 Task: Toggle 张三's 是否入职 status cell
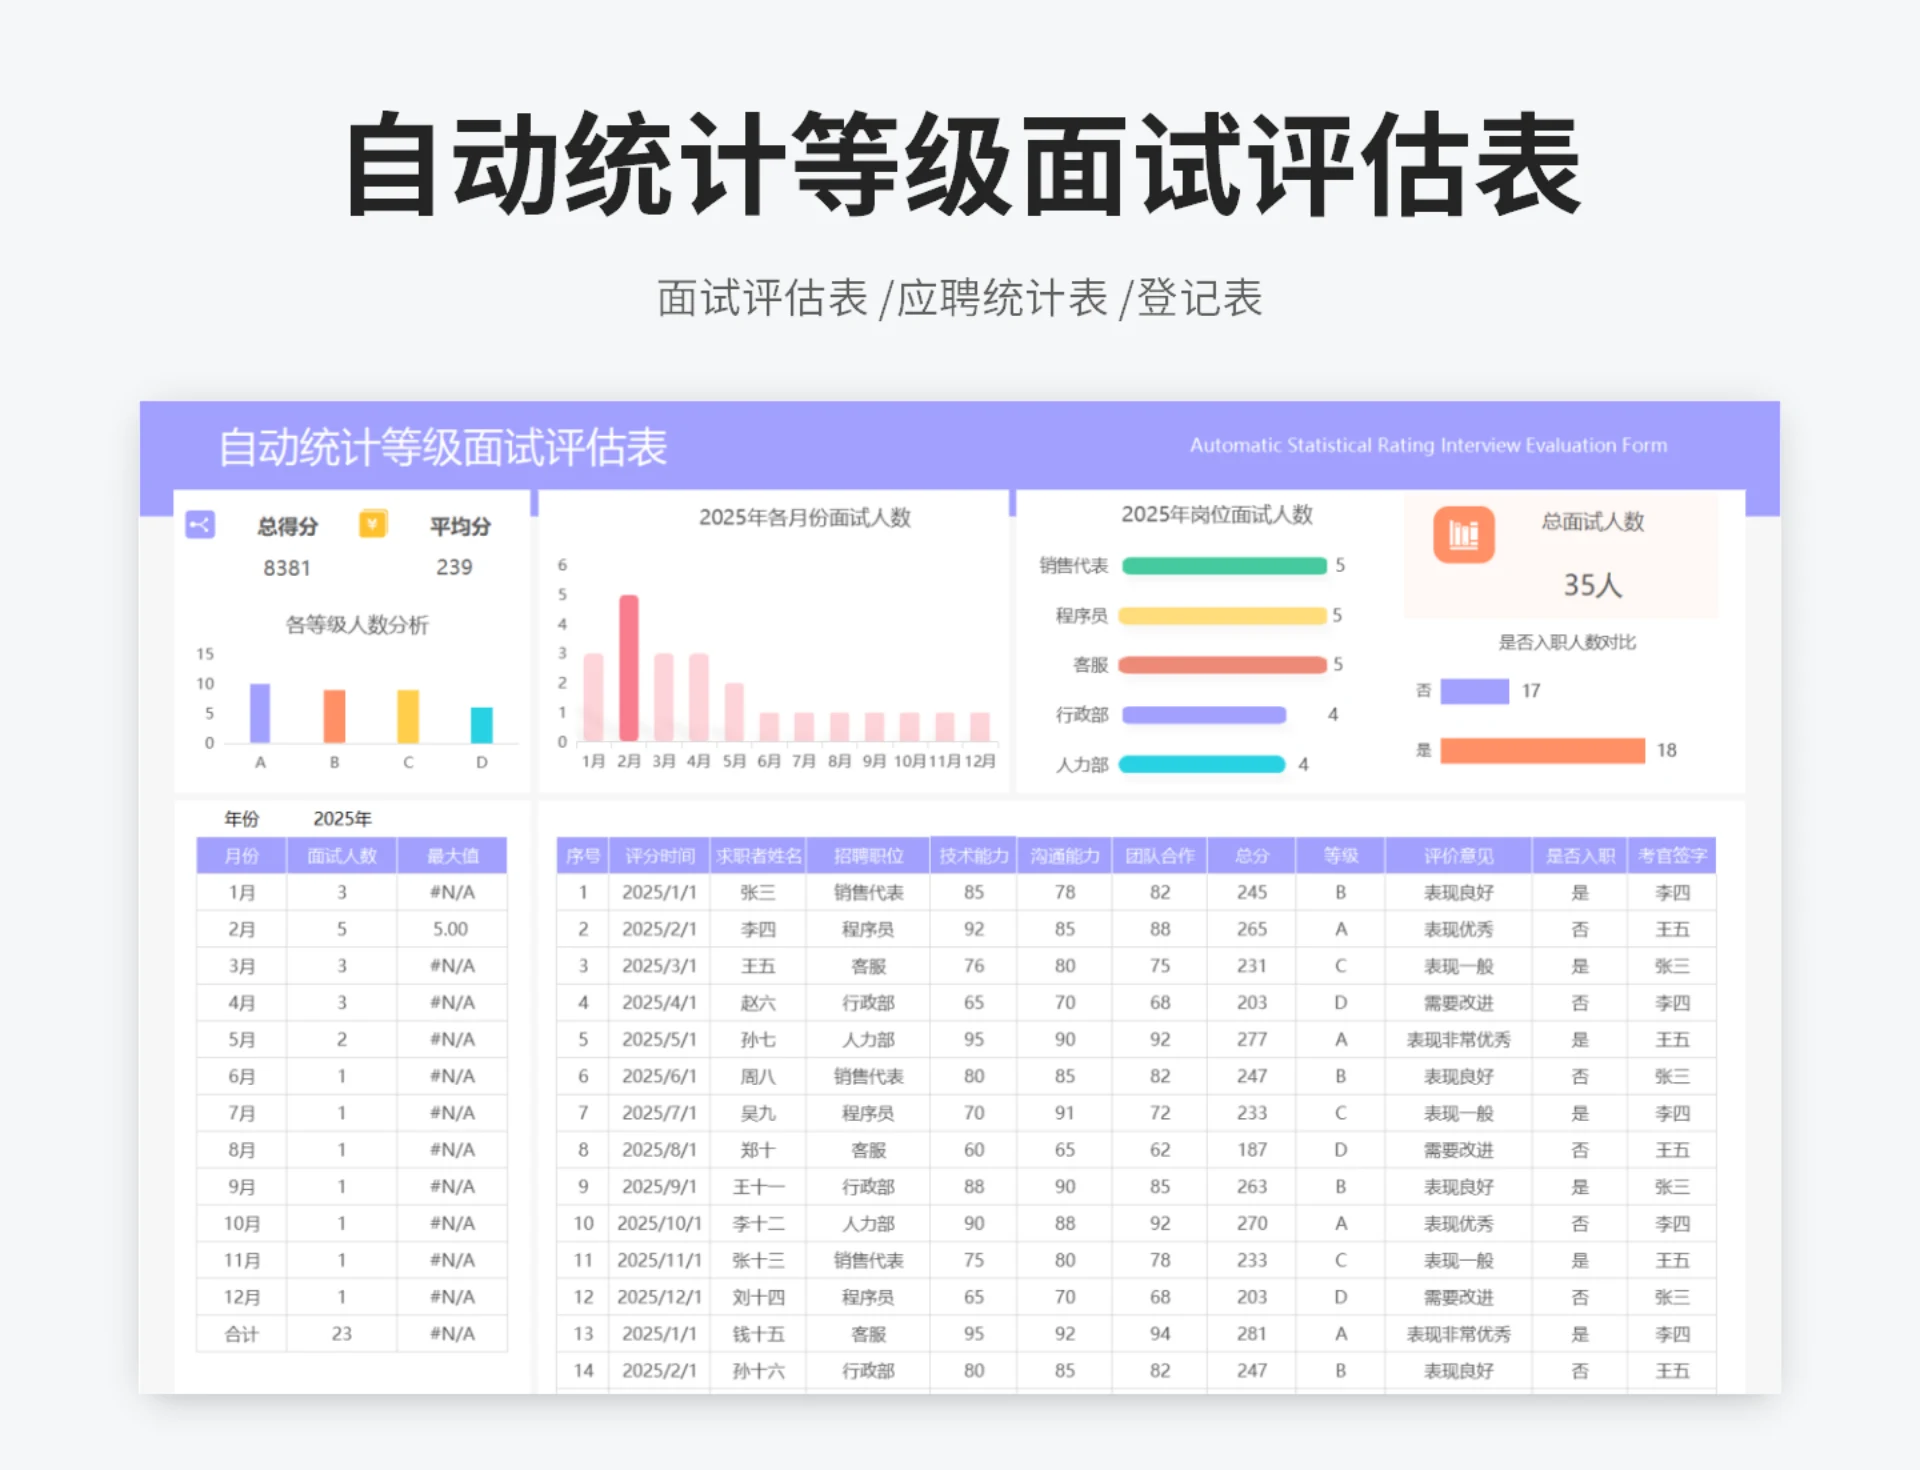coord(1580,892)
